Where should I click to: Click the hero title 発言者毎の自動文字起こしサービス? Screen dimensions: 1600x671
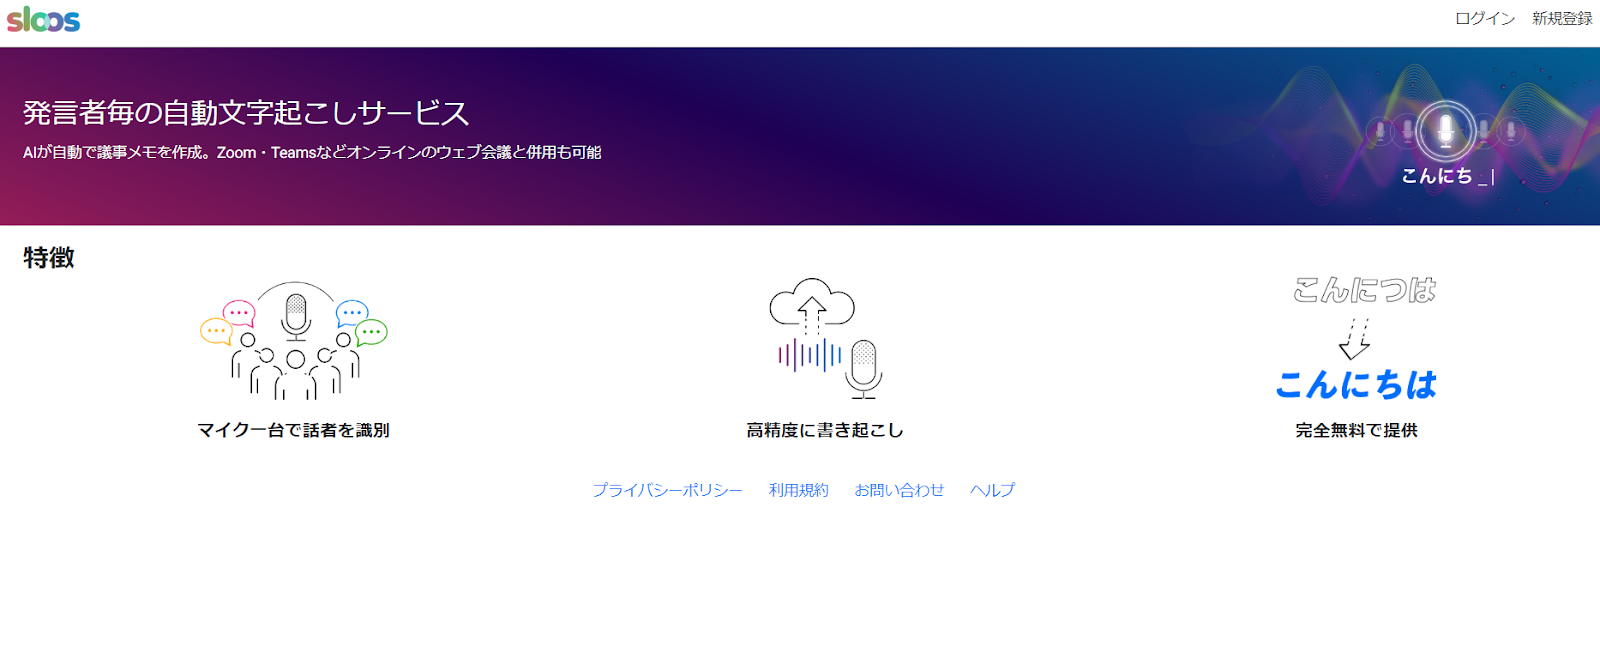pos(246,113)
